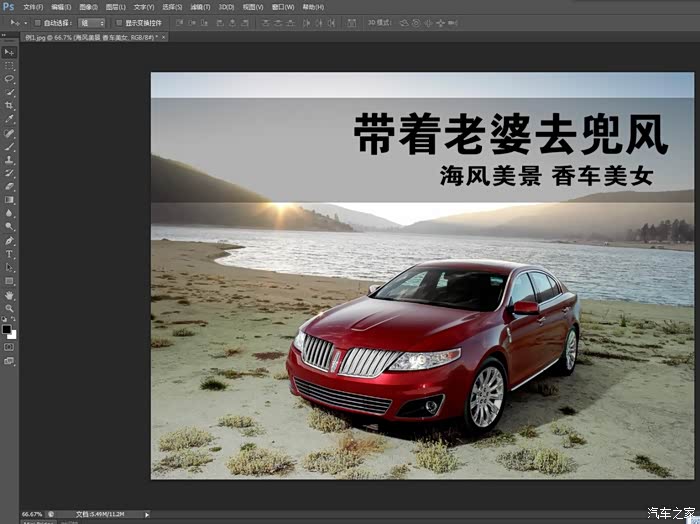This screenshot has width=700, height=524.
Task: Enable the 自动选择 checkbox
Action: [x=38, y=22]
